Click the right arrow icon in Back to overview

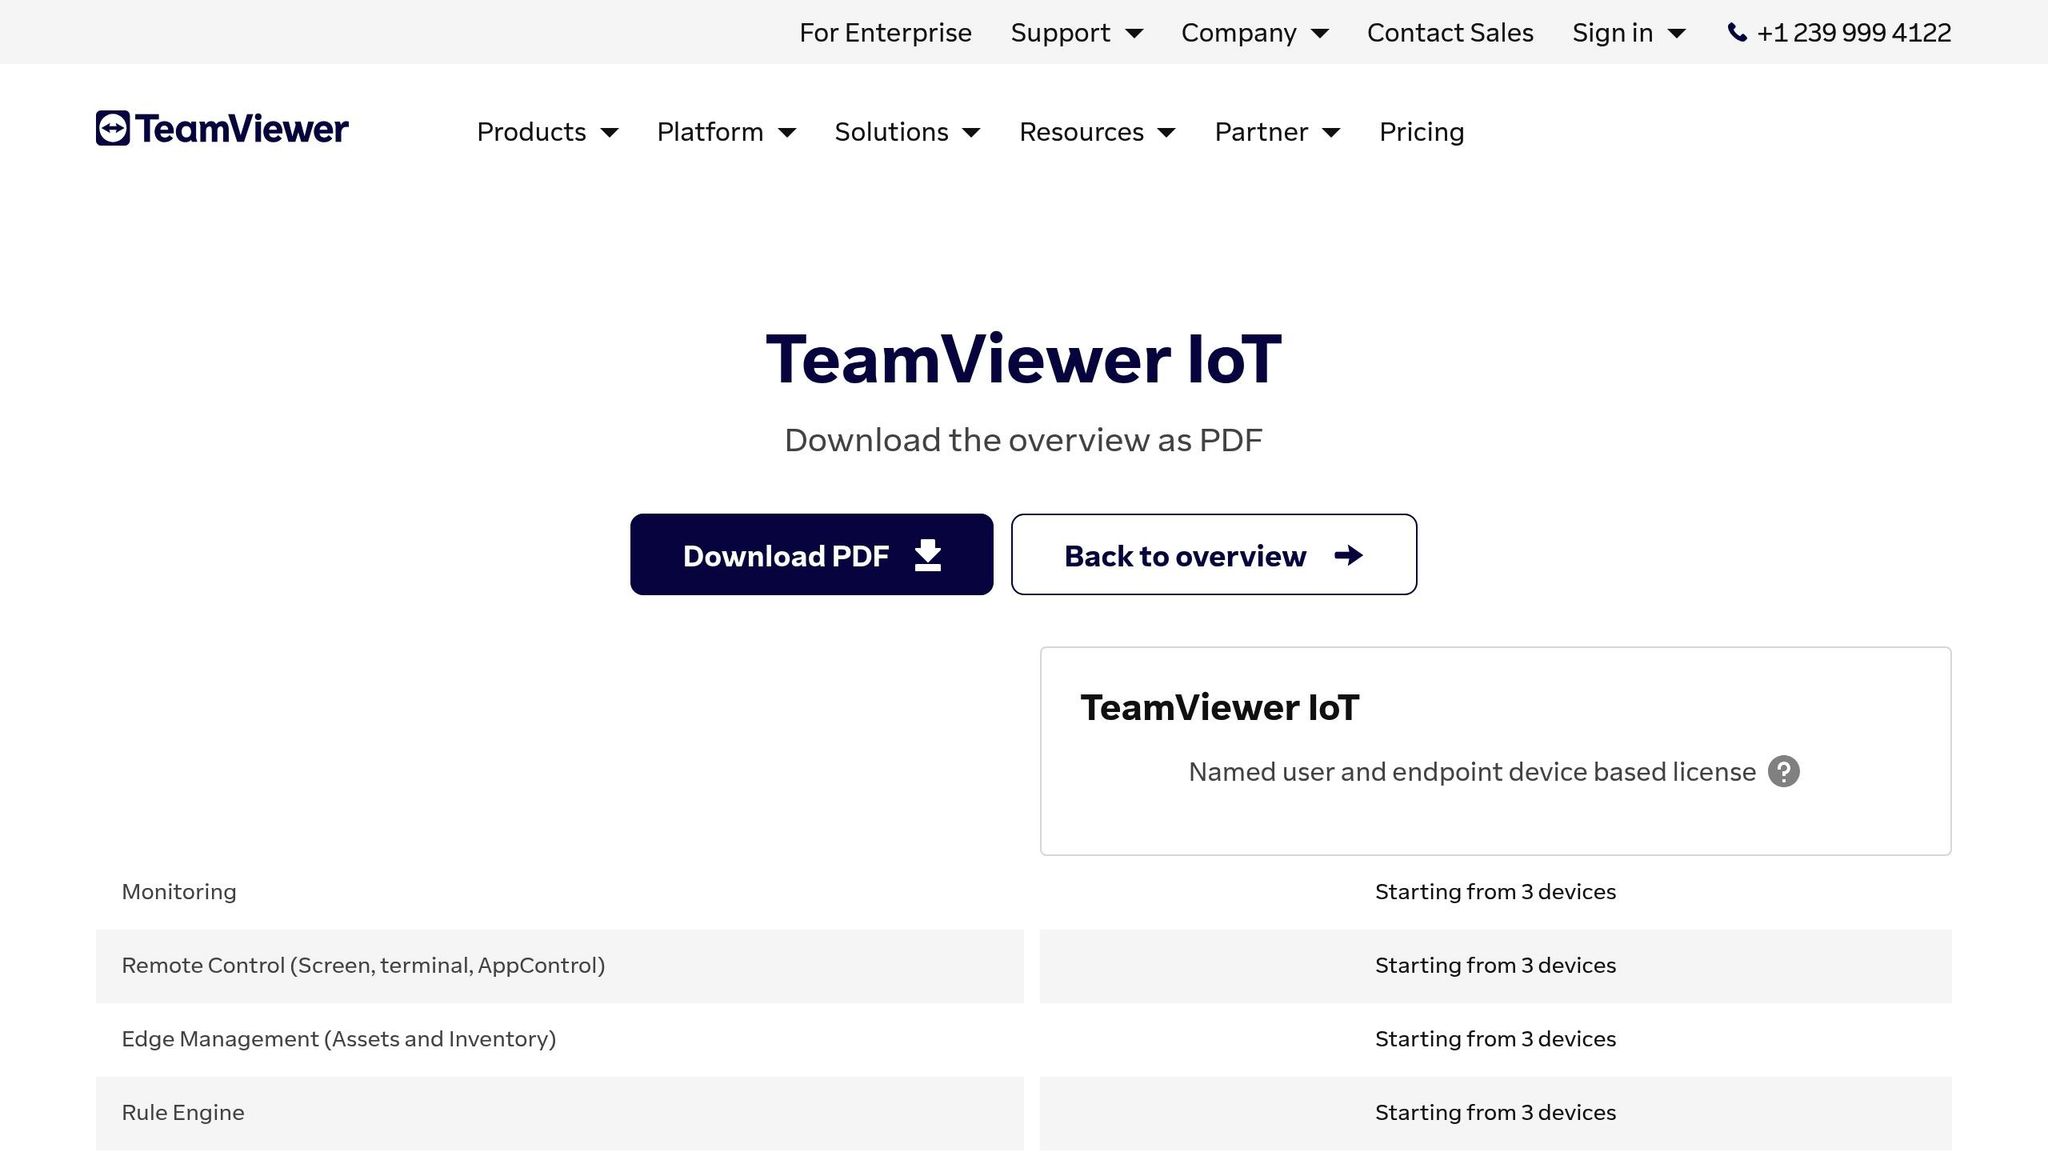tap(1348, 555)
